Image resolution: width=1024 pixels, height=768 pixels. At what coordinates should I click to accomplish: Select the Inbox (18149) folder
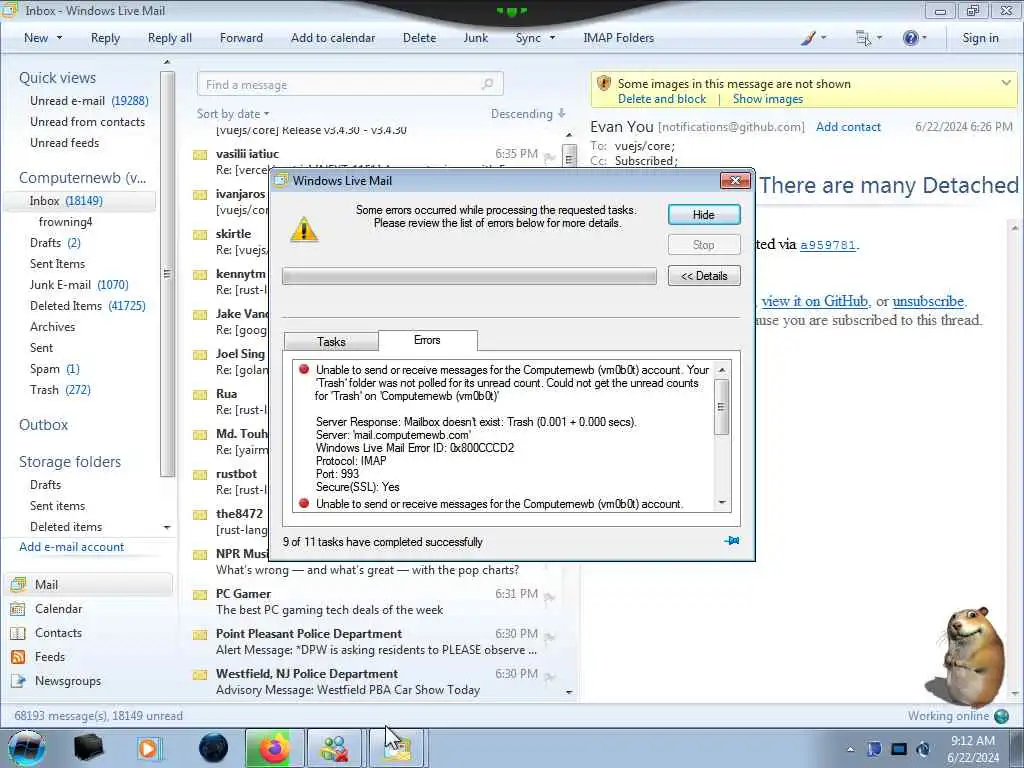point(80,201)
